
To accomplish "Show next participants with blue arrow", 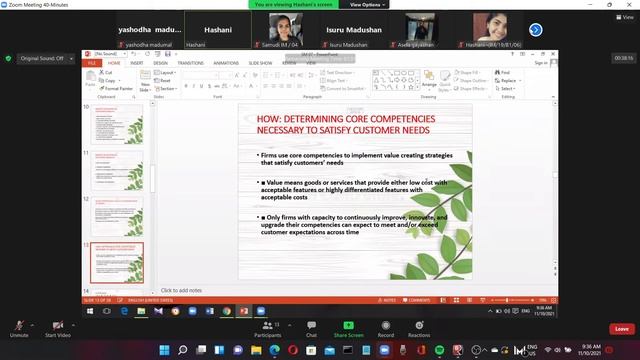I will click(536, 30).
